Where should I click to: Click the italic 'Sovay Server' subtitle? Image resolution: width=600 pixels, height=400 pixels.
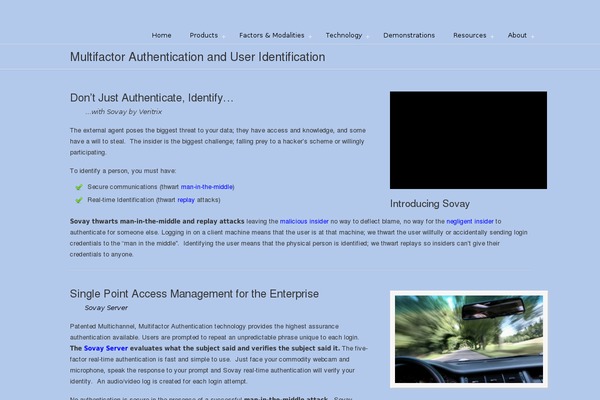coord(106,308)
